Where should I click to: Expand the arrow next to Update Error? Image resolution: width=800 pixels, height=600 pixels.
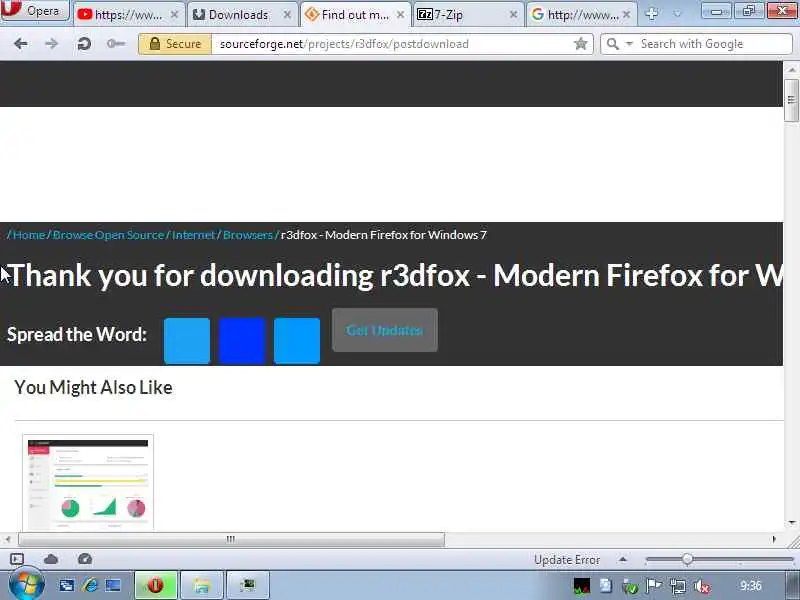pyautogui.click(x=622, y=560)
